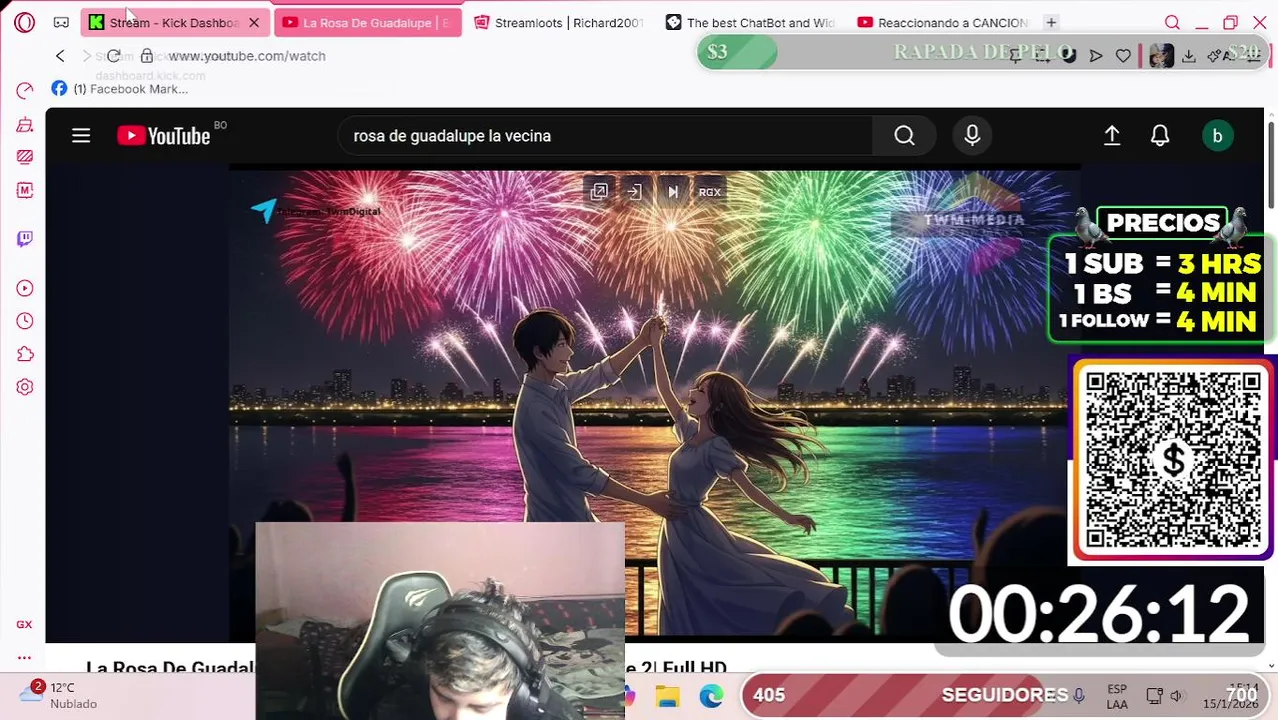Search with your voice microphone
Image resolution: width=1278 pixels, height=720 pixels.
click(x=972, y=136)
